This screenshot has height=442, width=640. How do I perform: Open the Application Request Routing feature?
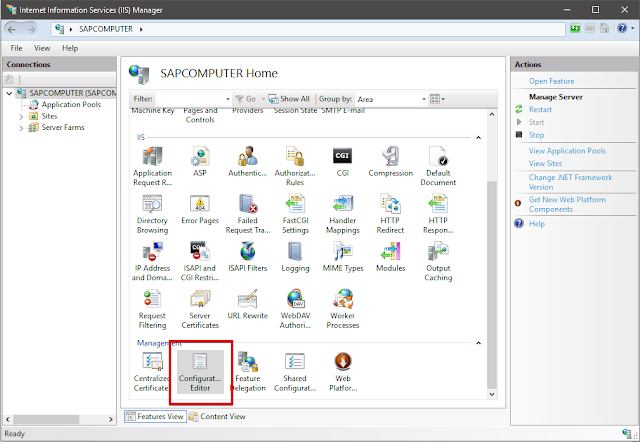pos(152,167)
